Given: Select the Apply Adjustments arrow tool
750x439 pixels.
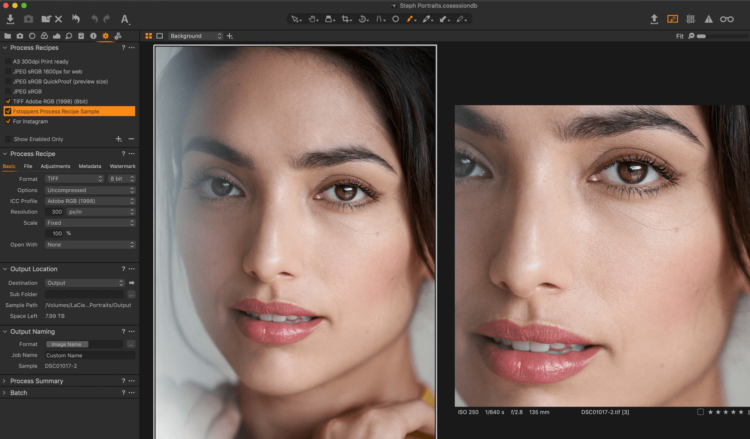Looking at the screenshot, I should [x=444, y=19].
